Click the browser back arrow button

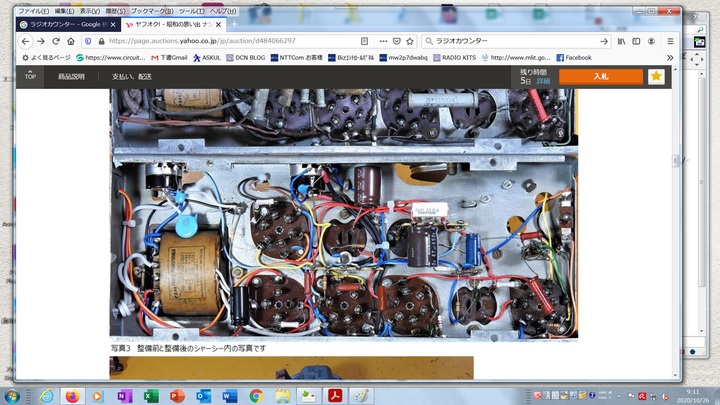point(25,41)
